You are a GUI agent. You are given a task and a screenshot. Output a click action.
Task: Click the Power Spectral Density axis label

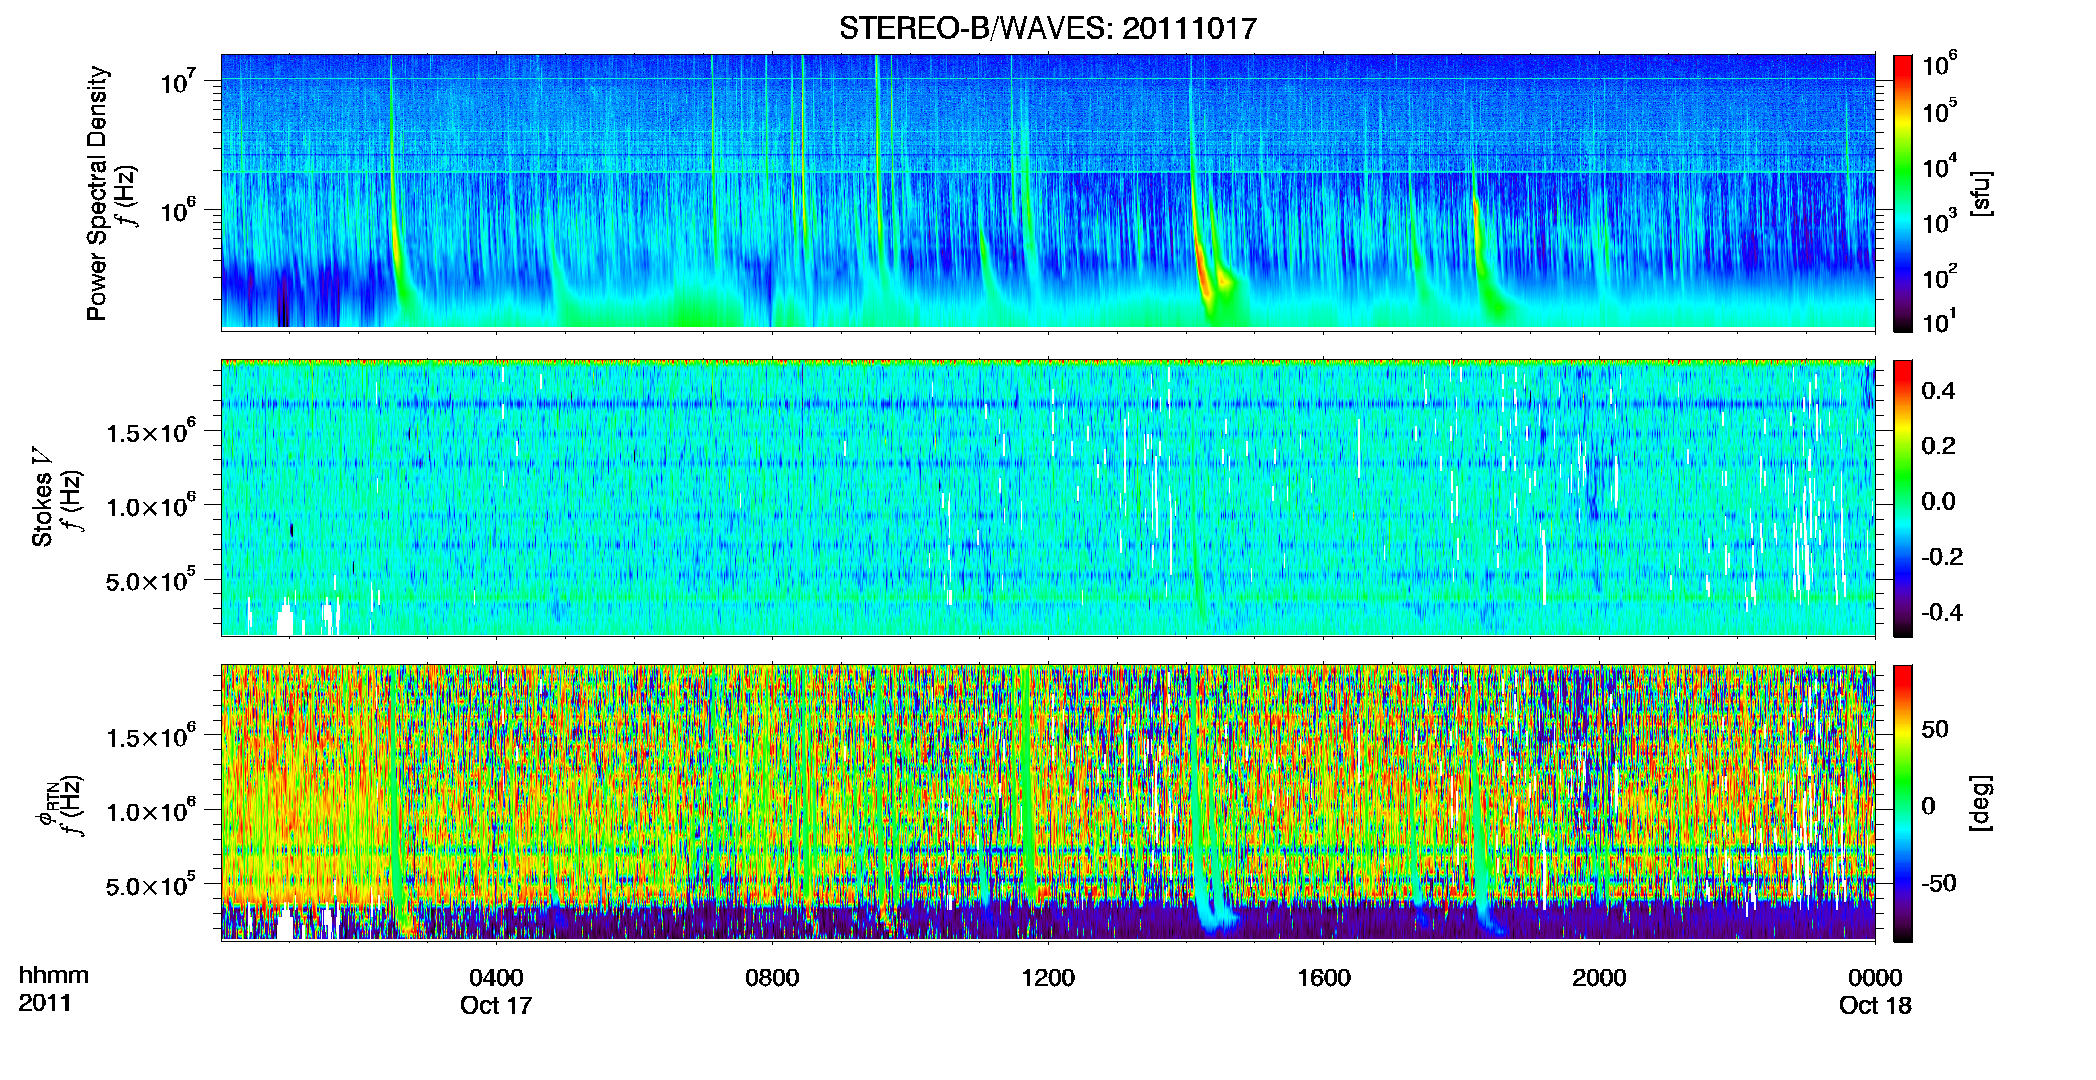point(97,193)
